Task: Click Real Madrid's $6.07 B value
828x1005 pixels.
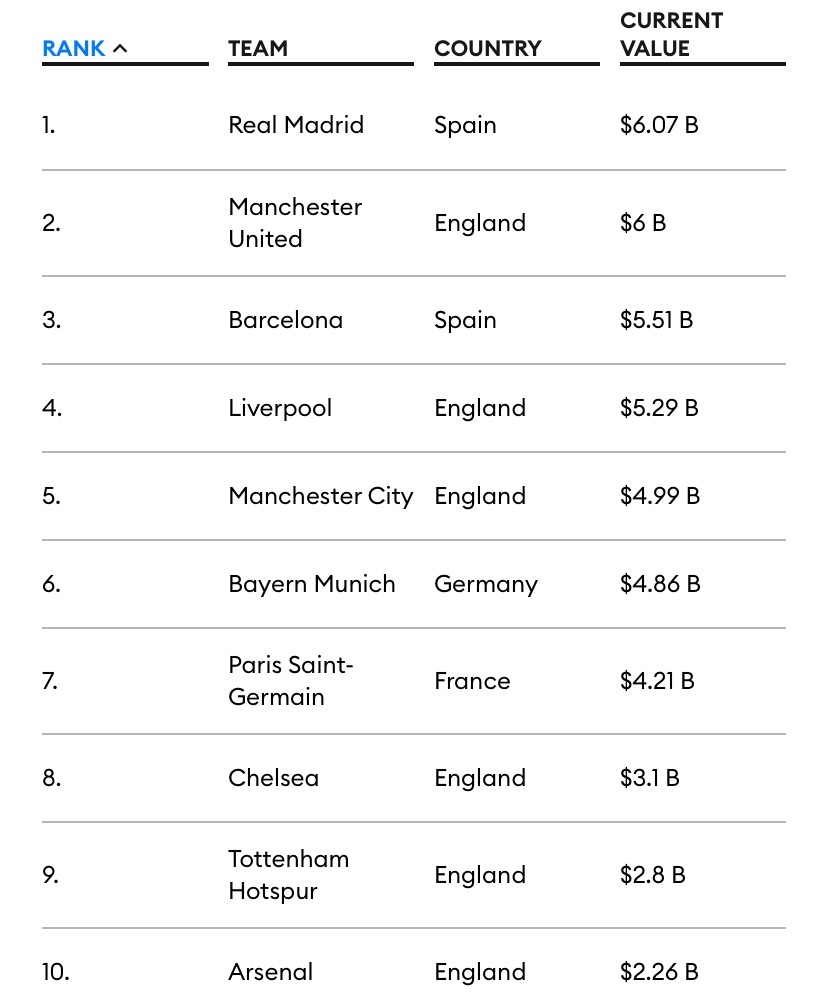Action: point(659,125)
